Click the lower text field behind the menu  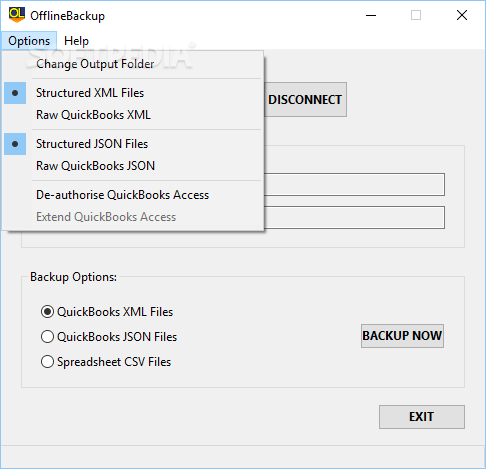(354, 218)
